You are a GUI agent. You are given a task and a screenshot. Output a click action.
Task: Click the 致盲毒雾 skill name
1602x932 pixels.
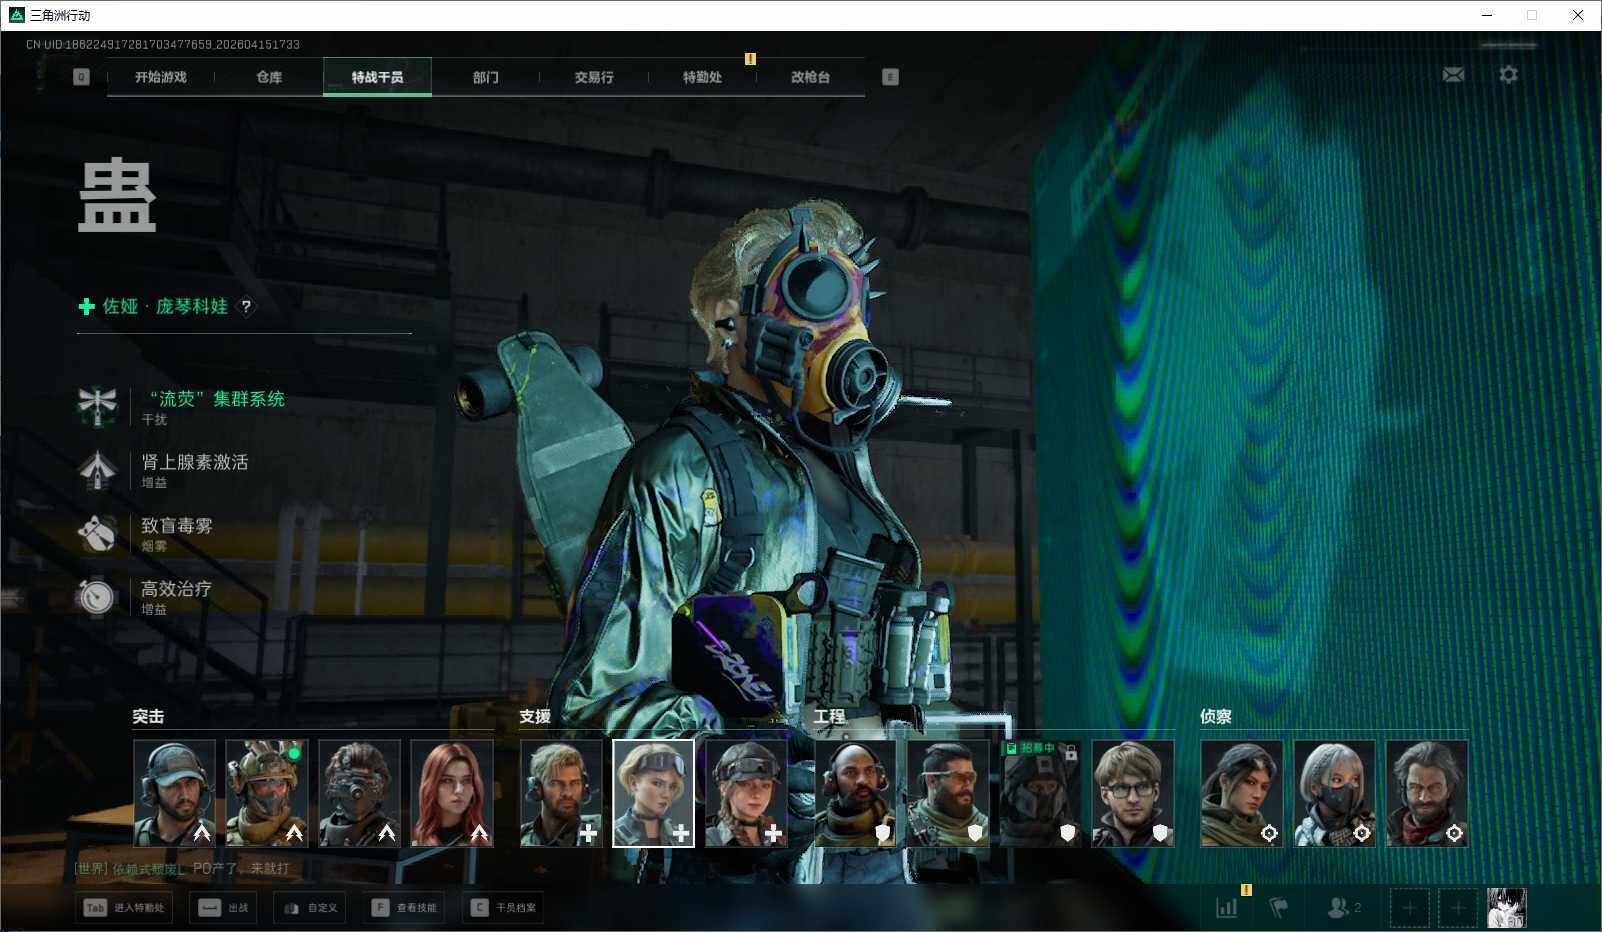click(x=177, y=525)
